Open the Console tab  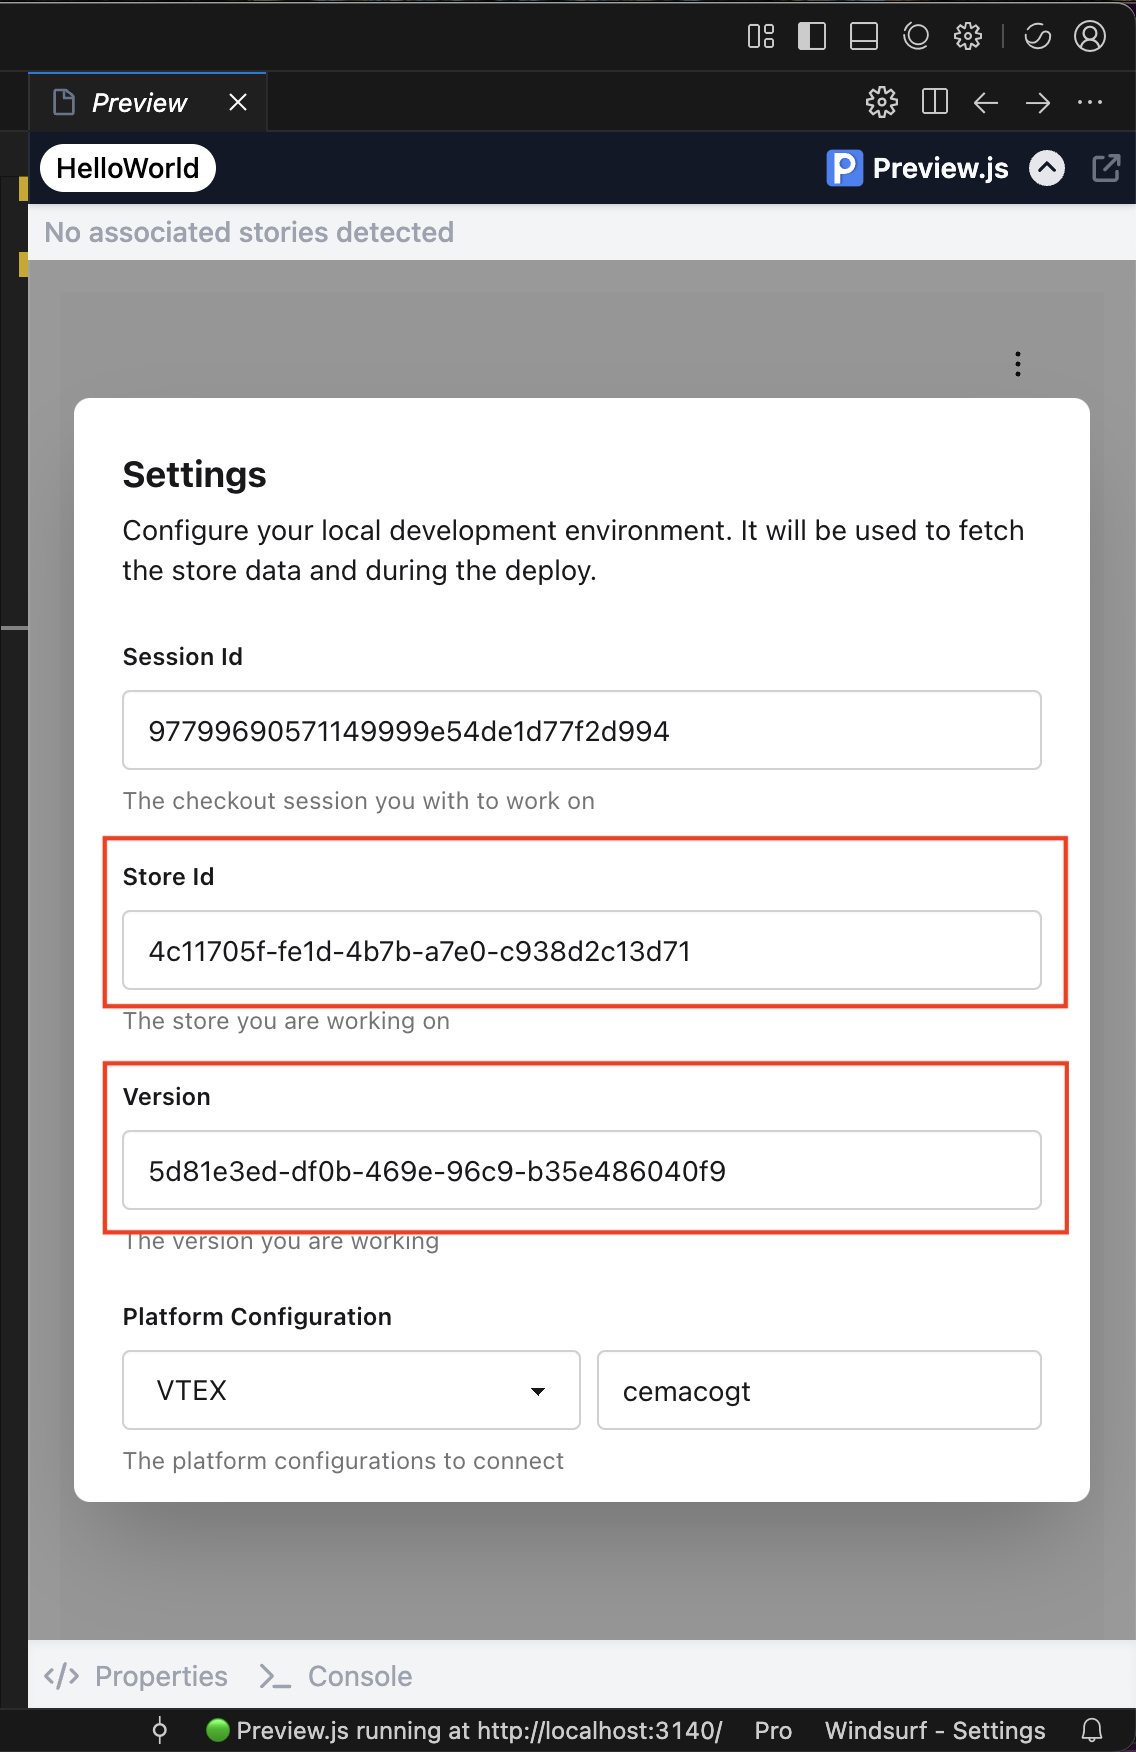336,1676
